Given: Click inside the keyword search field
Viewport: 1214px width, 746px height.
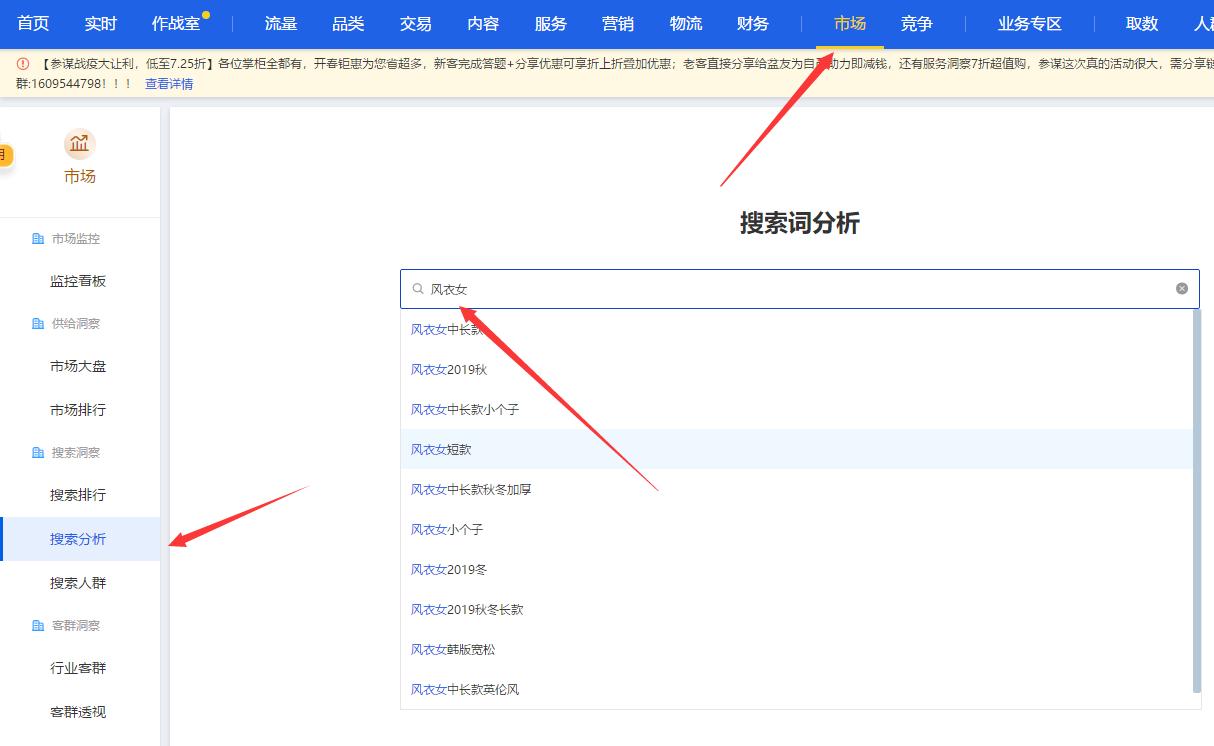Looking at the screenshot, I should point(700,289).
